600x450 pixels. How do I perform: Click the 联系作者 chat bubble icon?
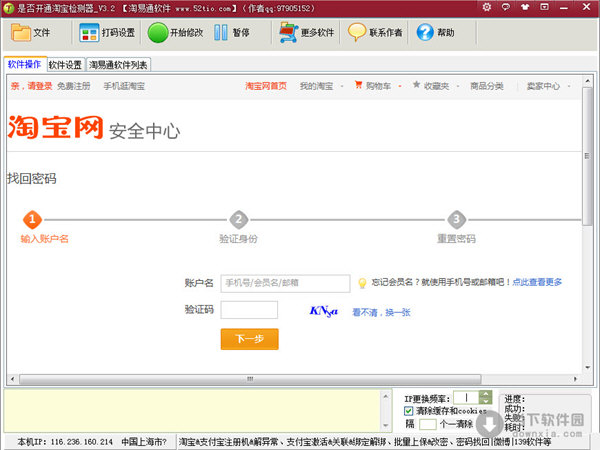[x=357, y=32]
